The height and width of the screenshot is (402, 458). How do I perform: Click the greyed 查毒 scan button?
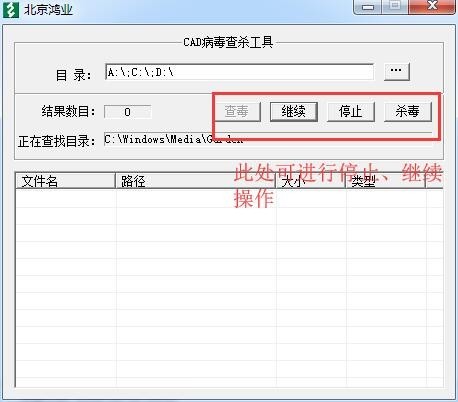pos(236,111)
